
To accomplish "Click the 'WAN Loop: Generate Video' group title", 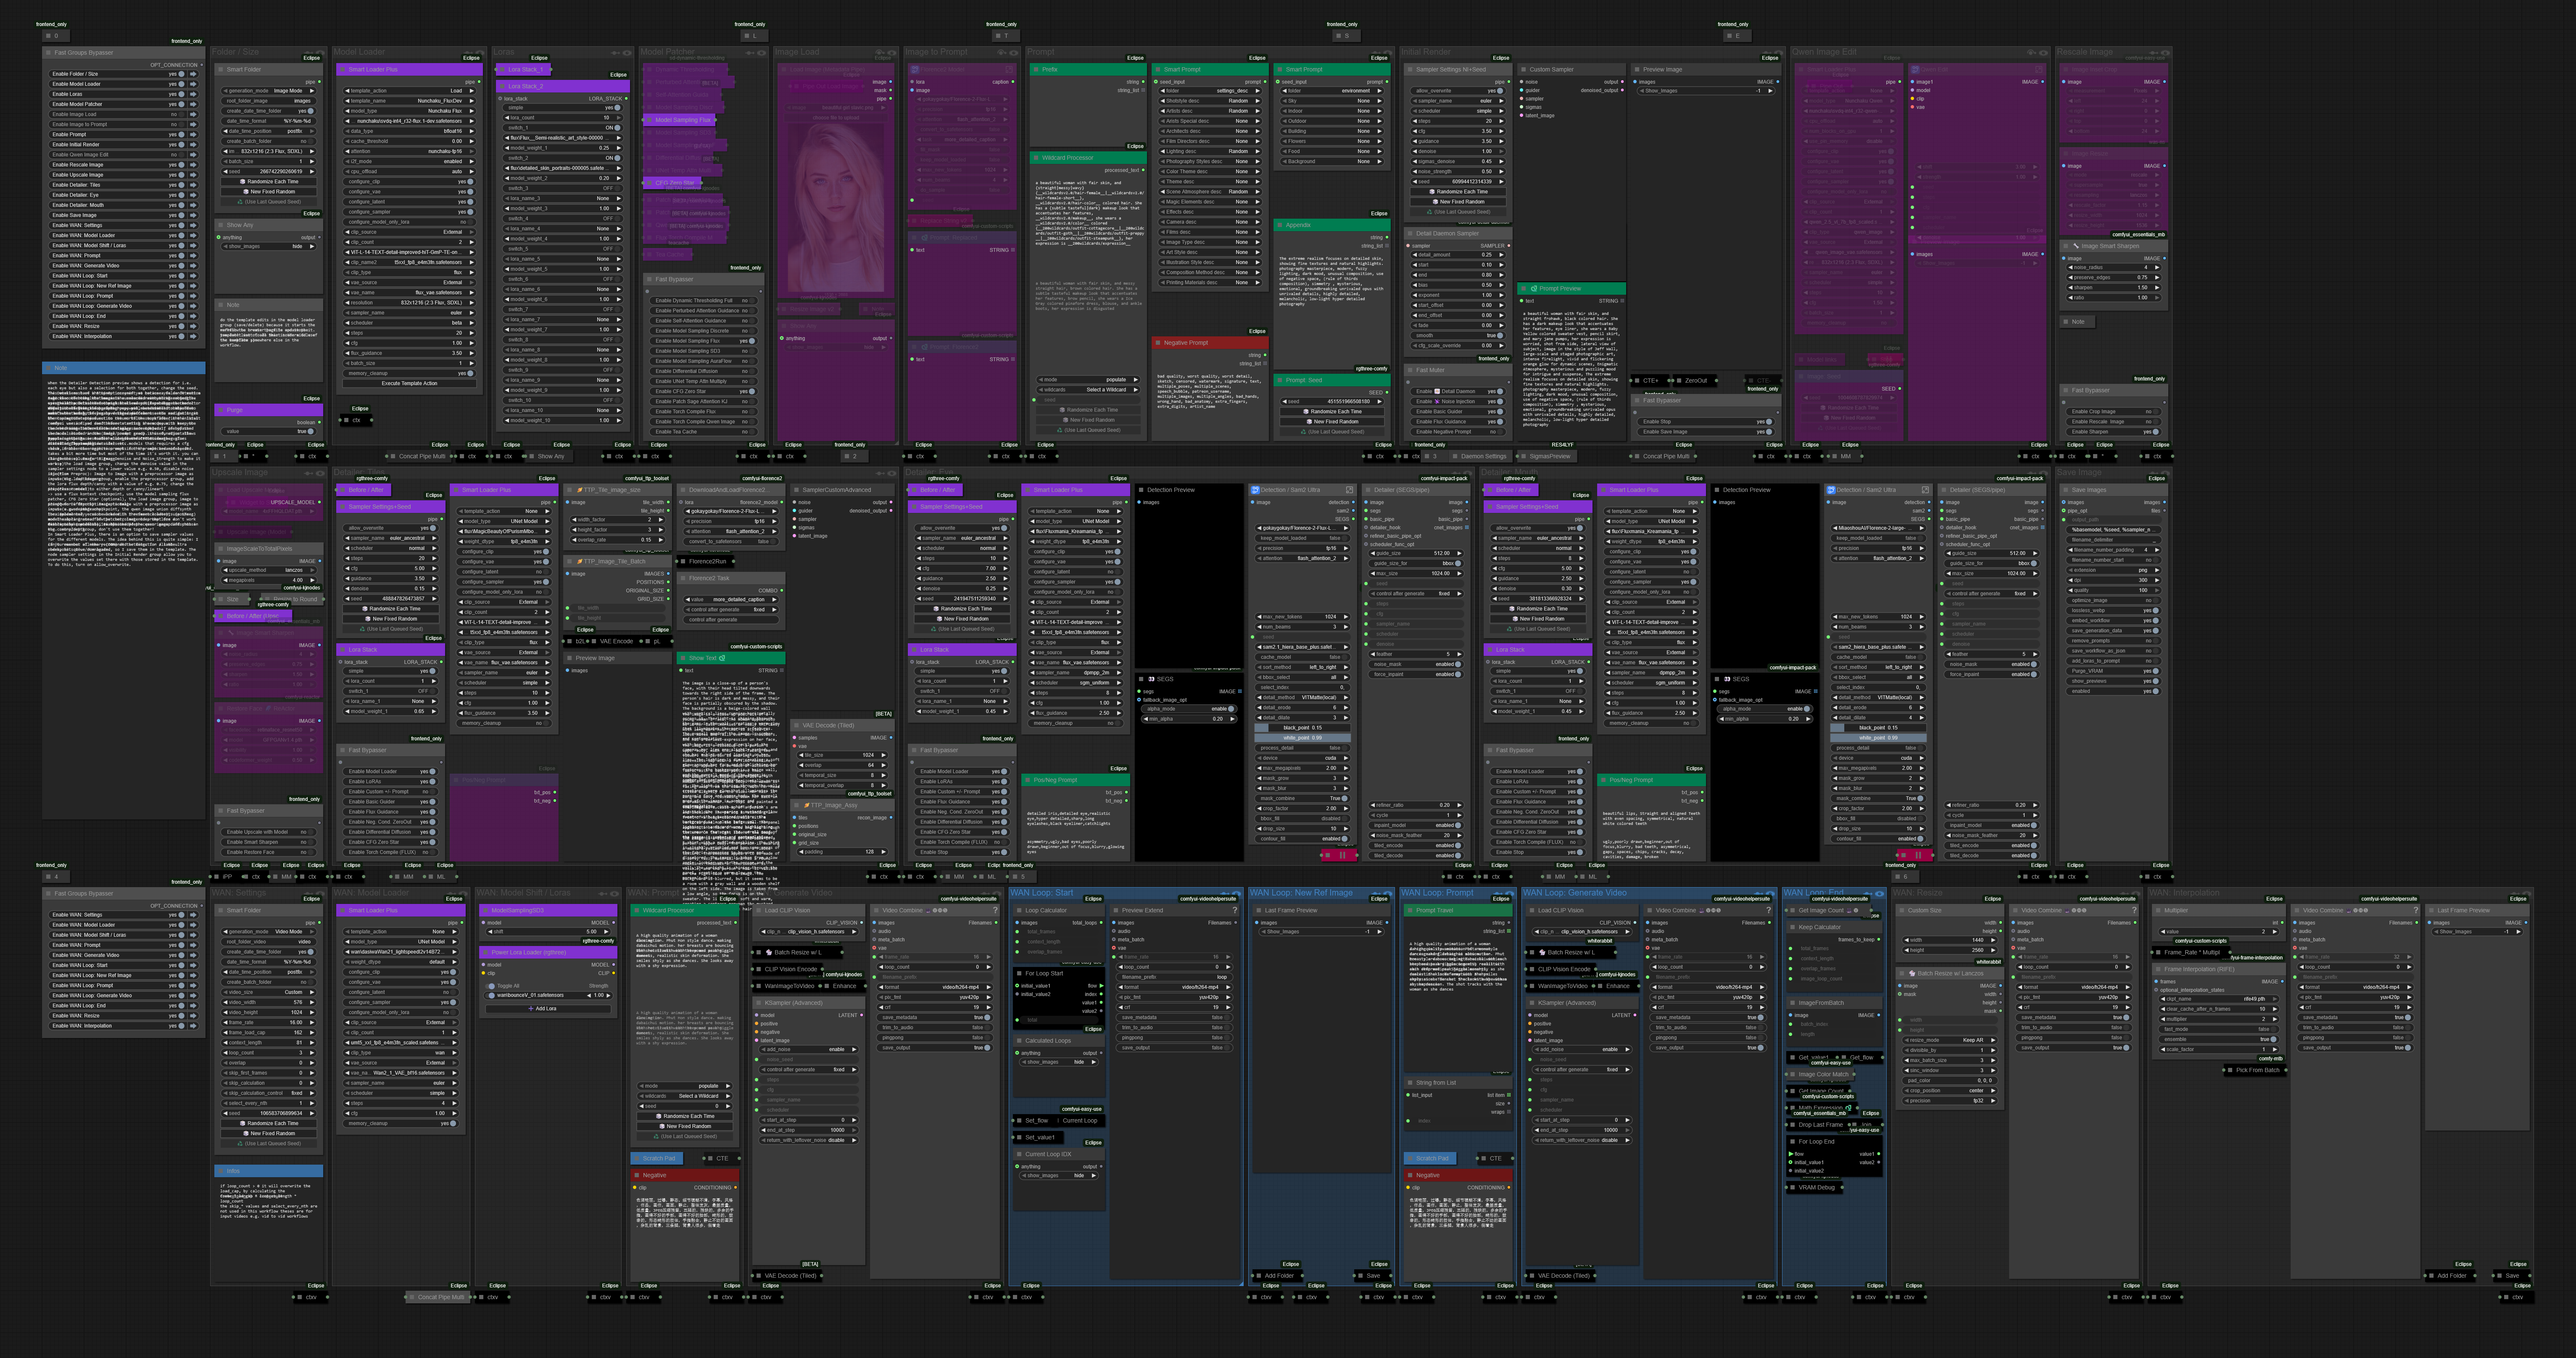I will (1574, 893).
